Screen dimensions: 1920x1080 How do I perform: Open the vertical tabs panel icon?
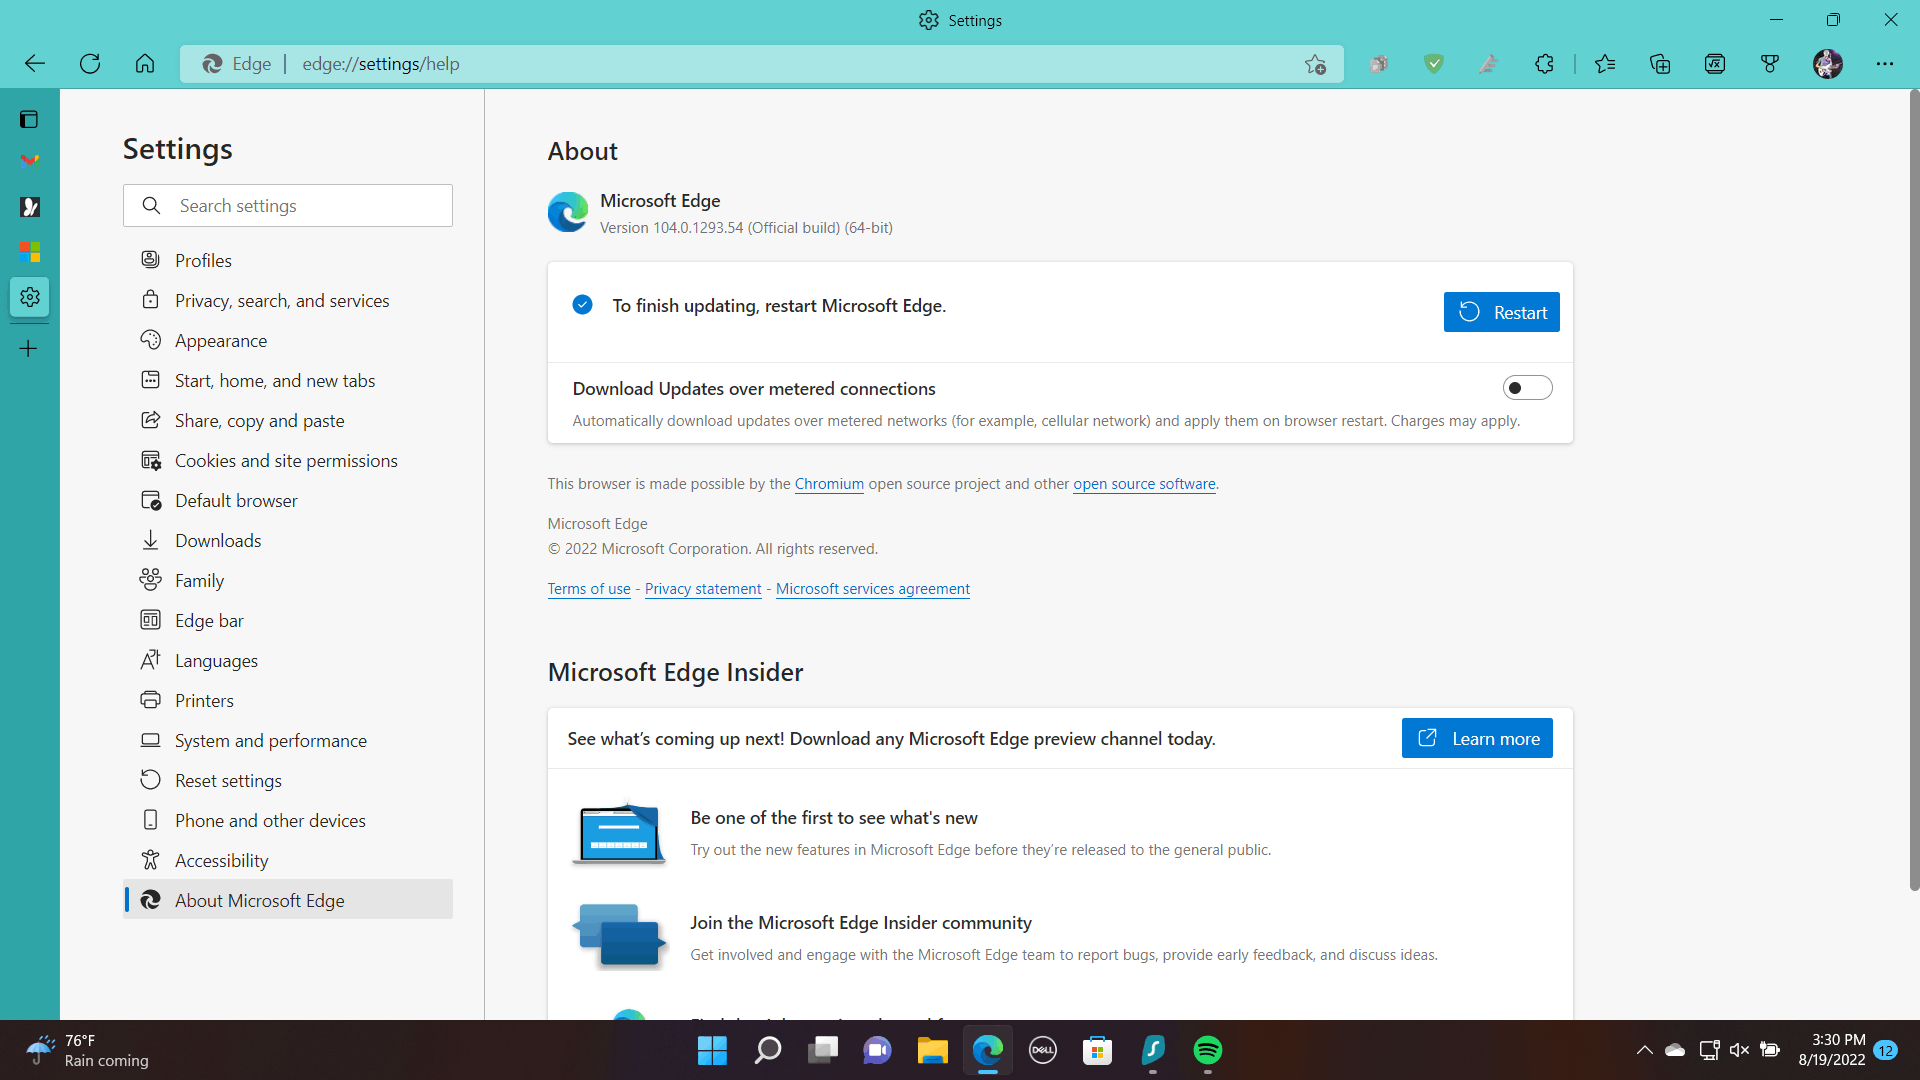[29, 120]
